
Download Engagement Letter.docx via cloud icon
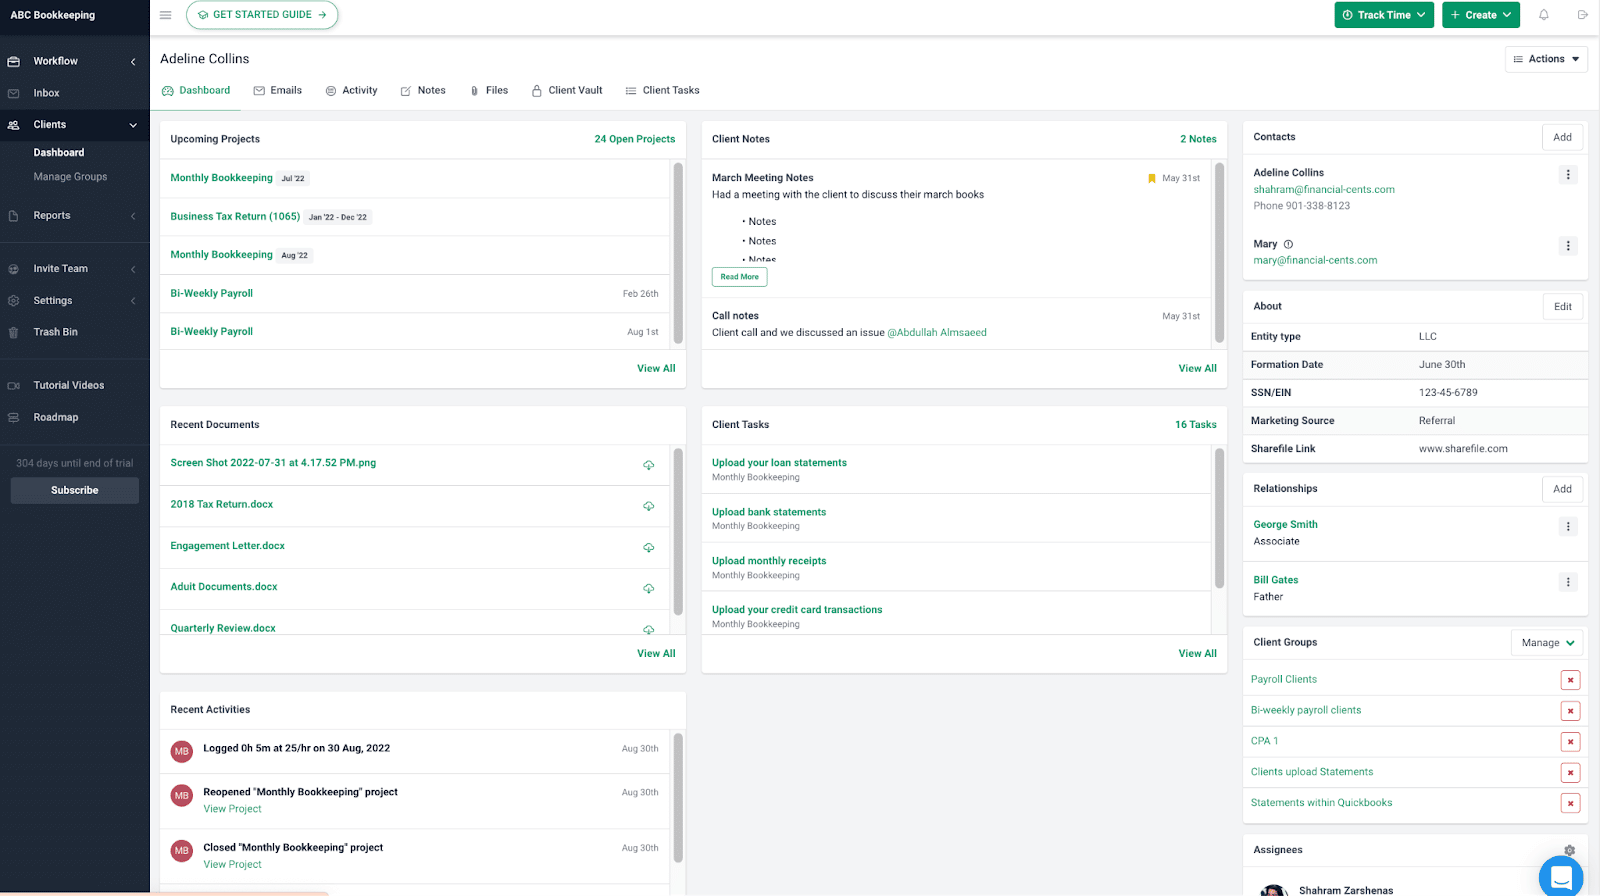(648, 547)
